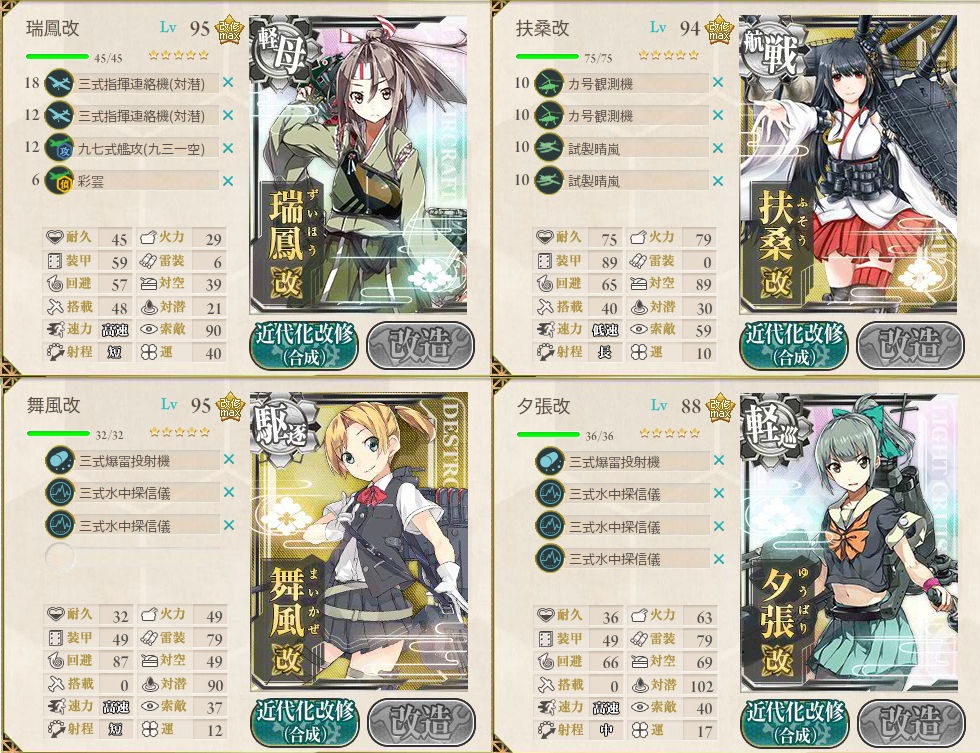The image size is (980, 753).
Task: Click Yuubari Kai's ship card portrait
Action: tap(849, 543)
